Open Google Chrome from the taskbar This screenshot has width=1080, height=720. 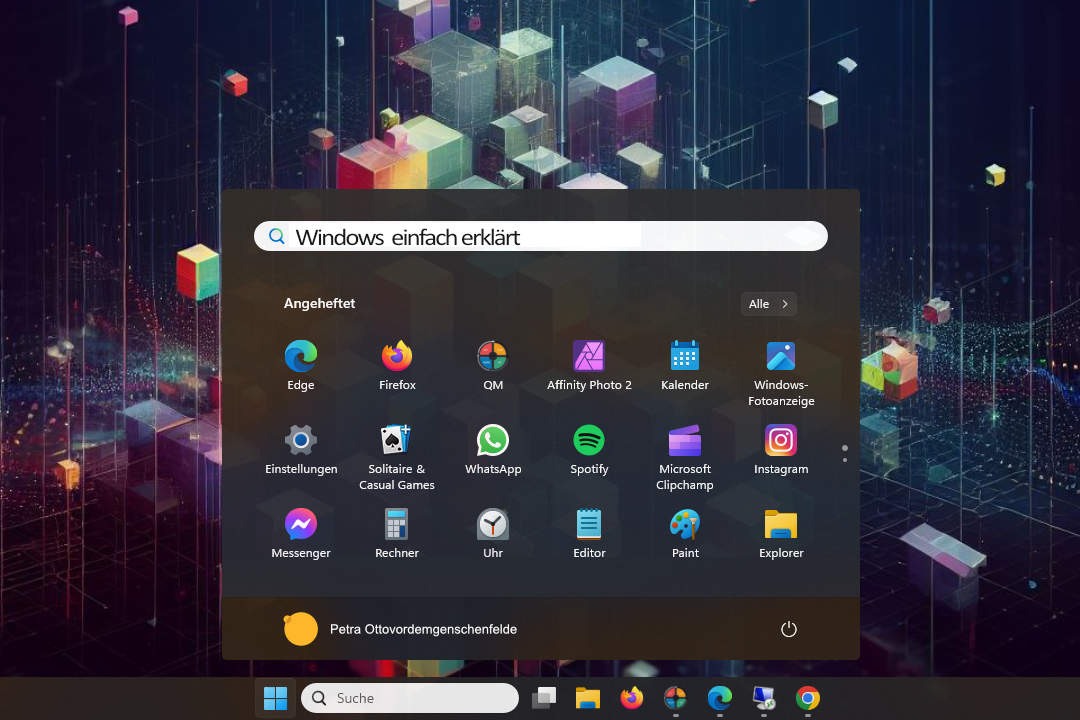(x=808, y=699)
